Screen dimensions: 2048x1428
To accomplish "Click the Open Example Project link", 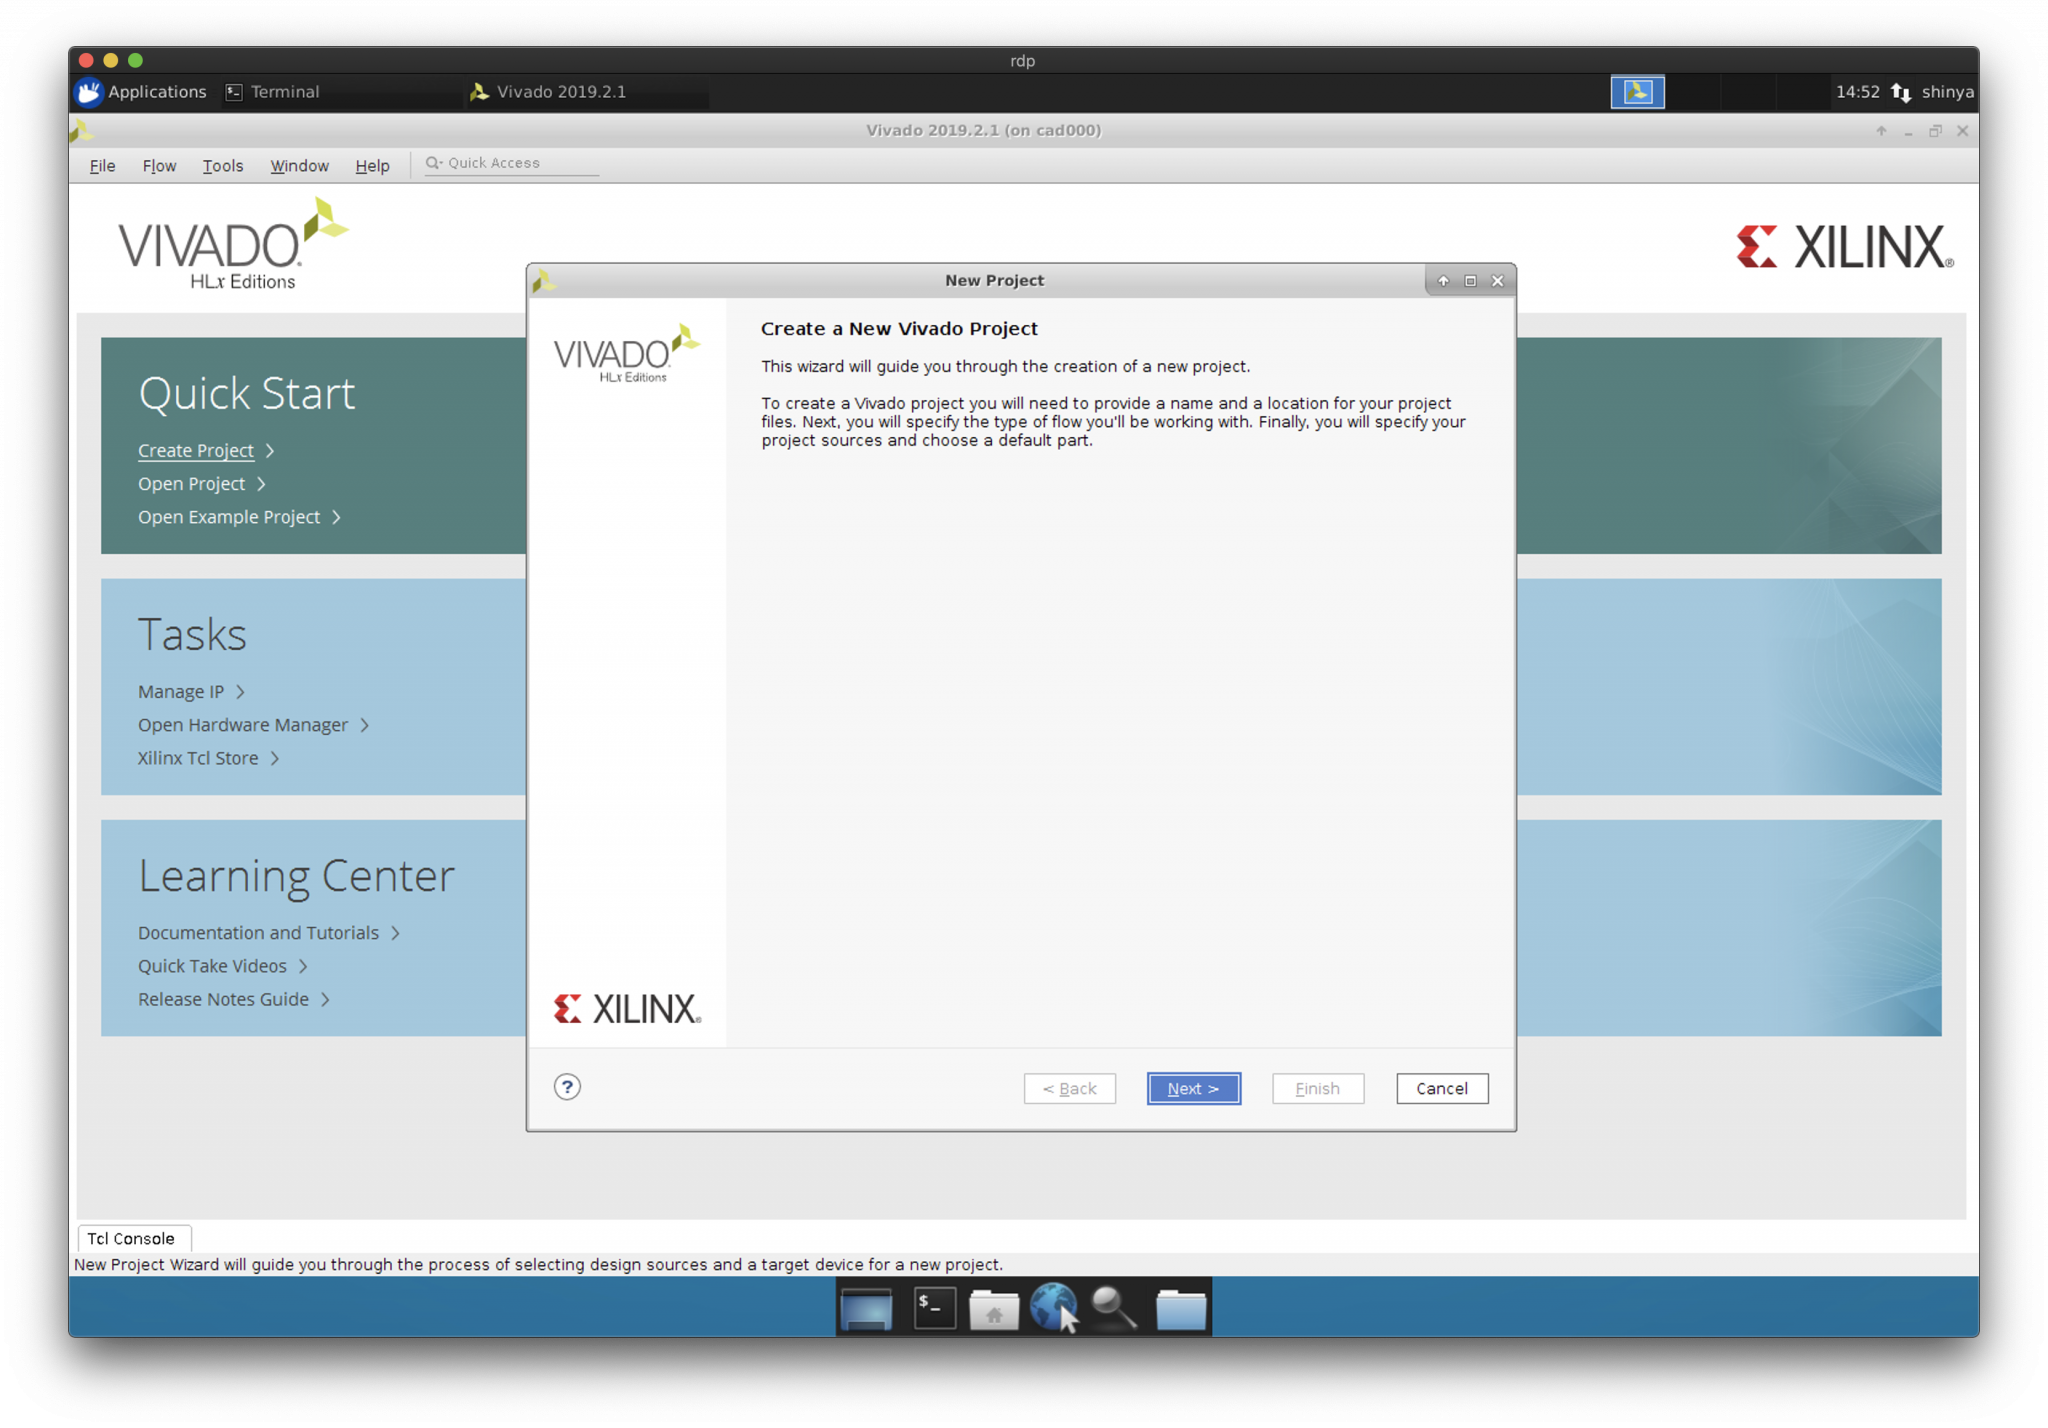I will pos(229,517).
